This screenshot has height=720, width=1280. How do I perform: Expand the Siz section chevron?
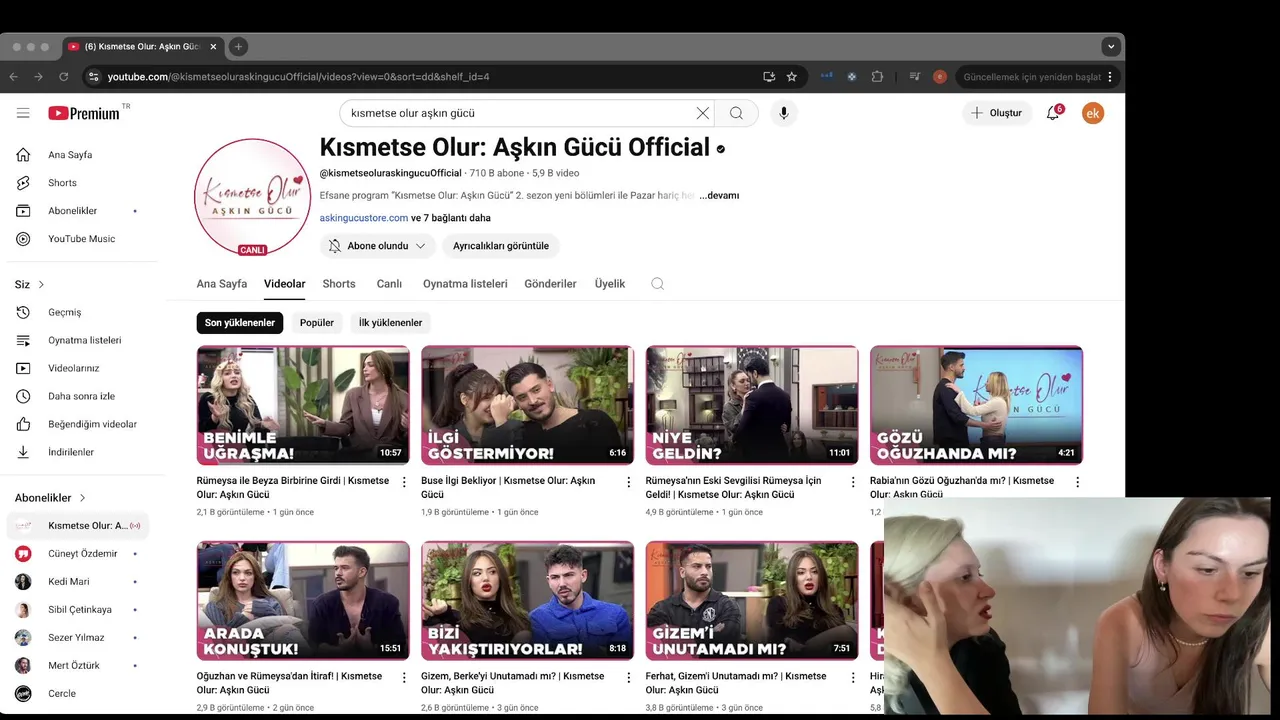(41, 285)
